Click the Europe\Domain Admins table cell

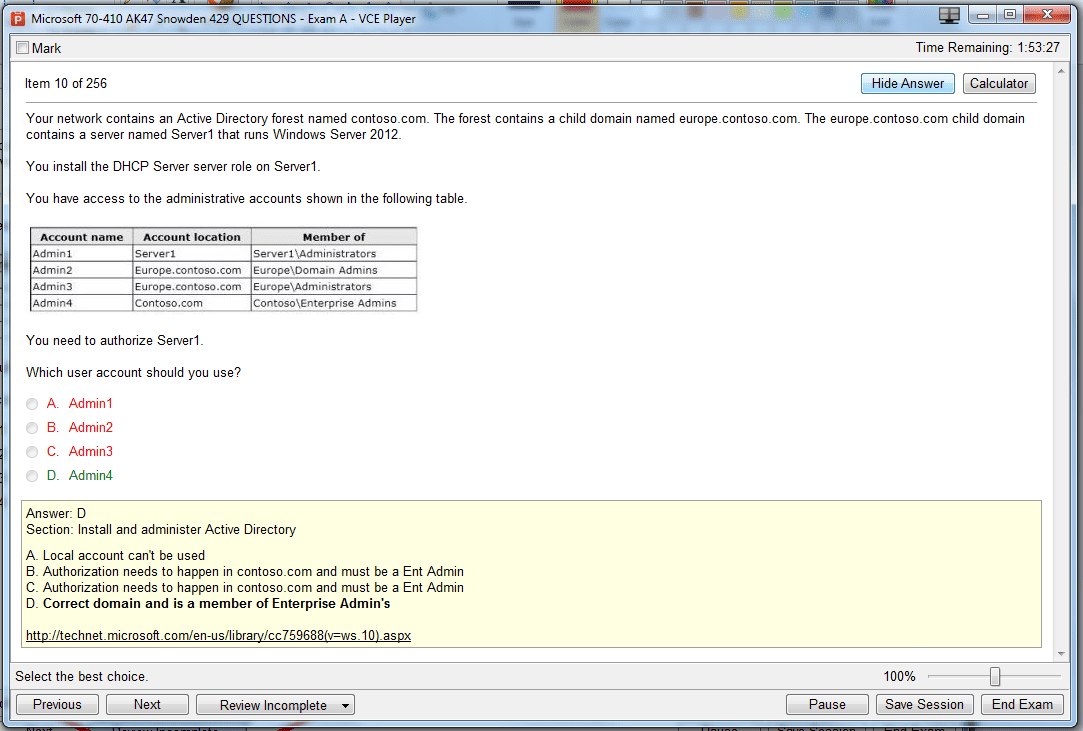point(334,270)
